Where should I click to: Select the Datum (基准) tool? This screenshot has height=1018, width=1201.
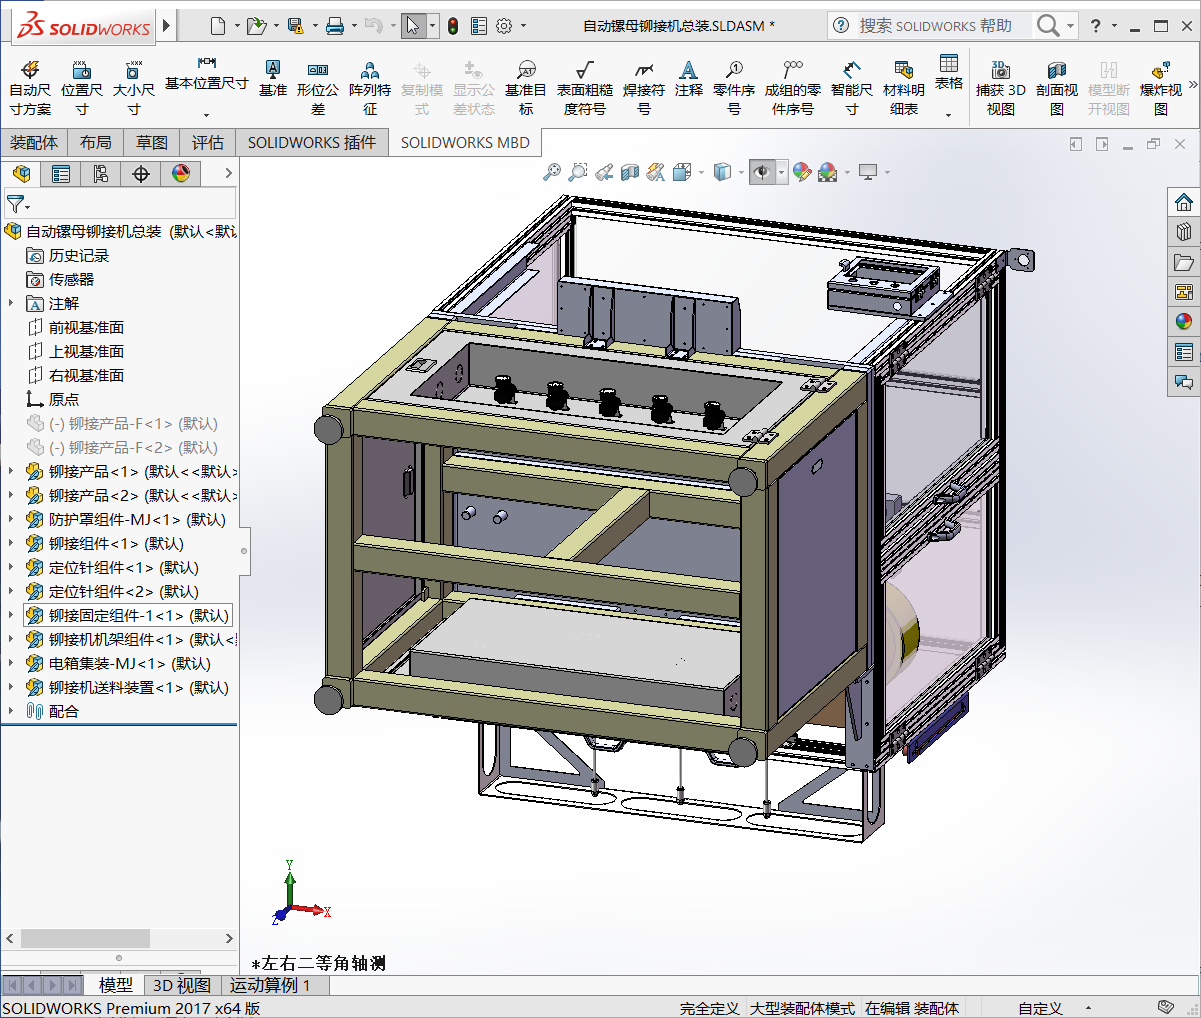pyautogui.click(x=272, y=78)
